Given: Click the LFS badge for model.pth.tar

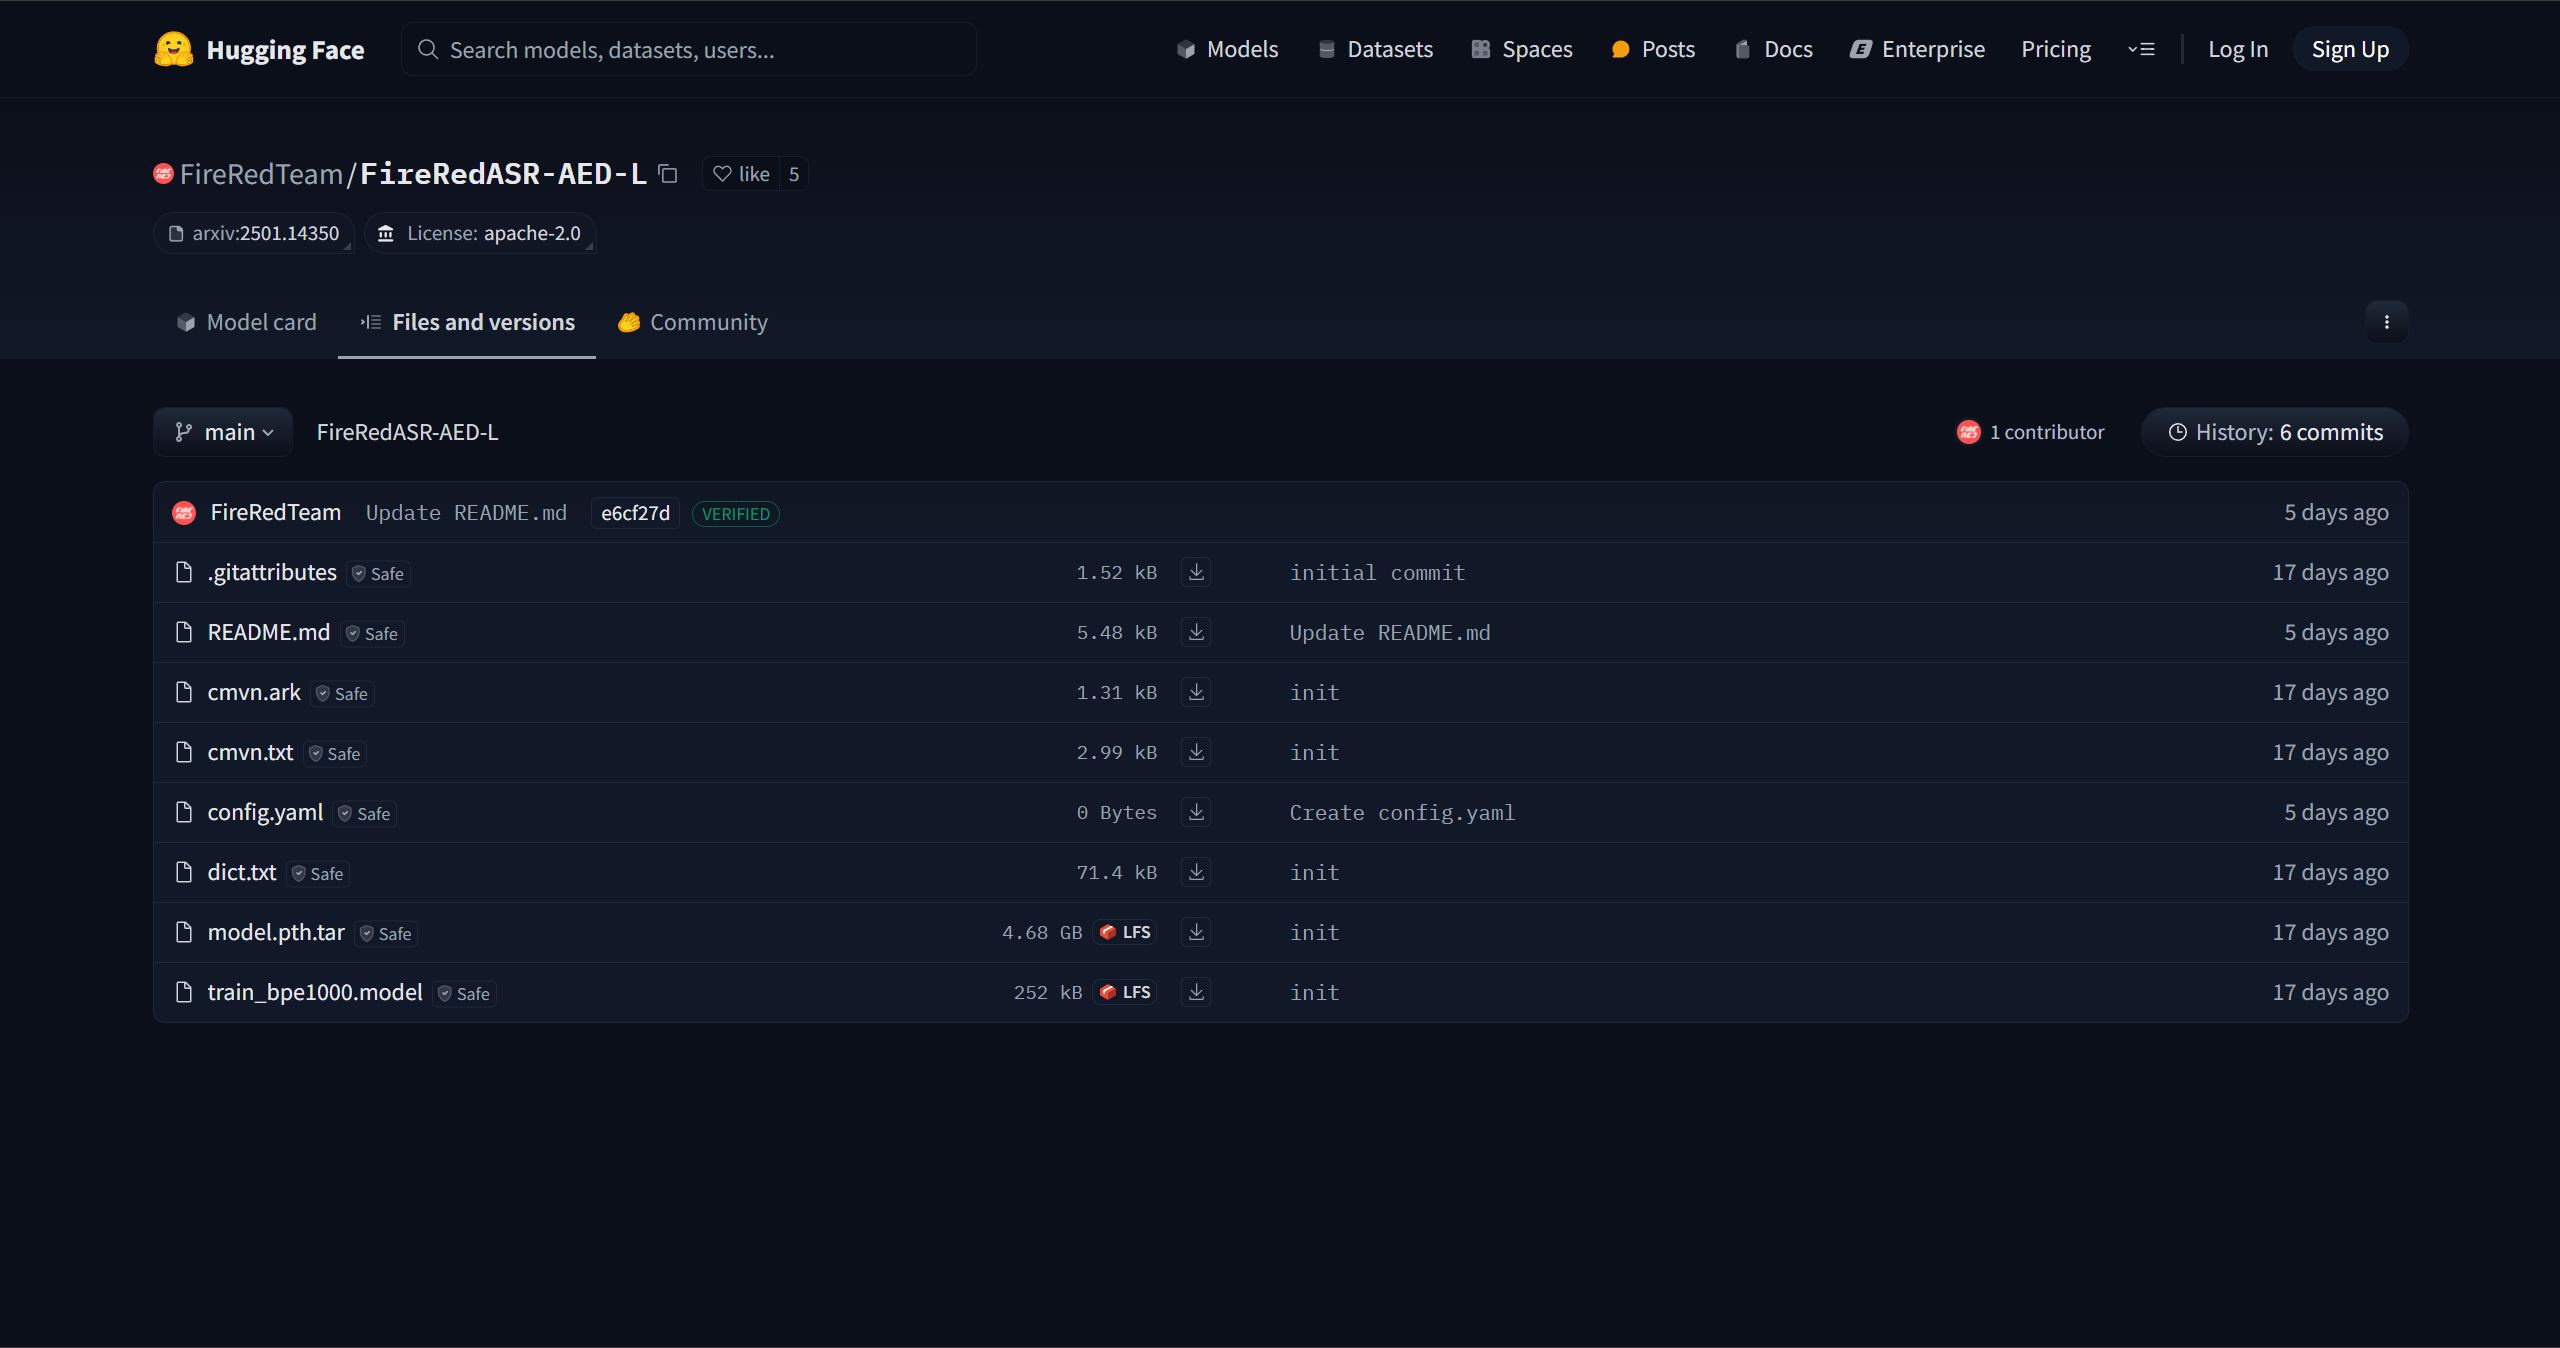Looking at the screenshot, I should tap(1125, 932).
